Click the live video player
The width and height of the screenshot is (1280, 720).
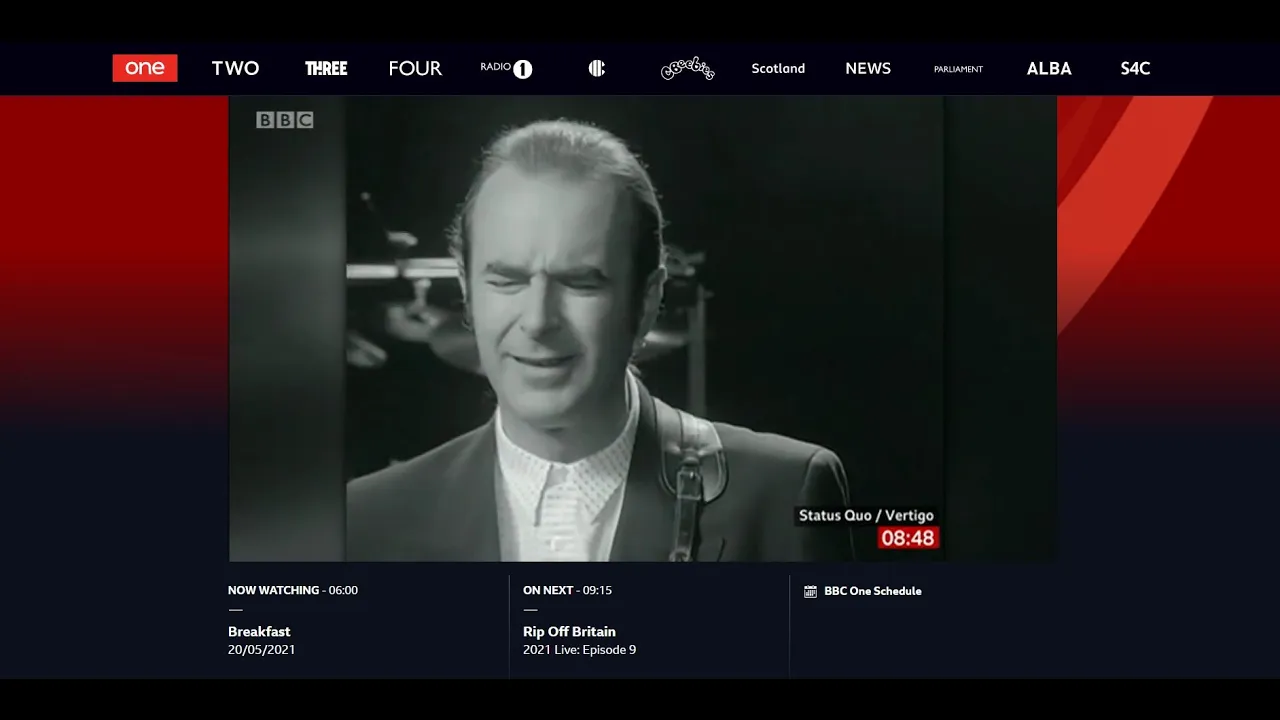642,328
